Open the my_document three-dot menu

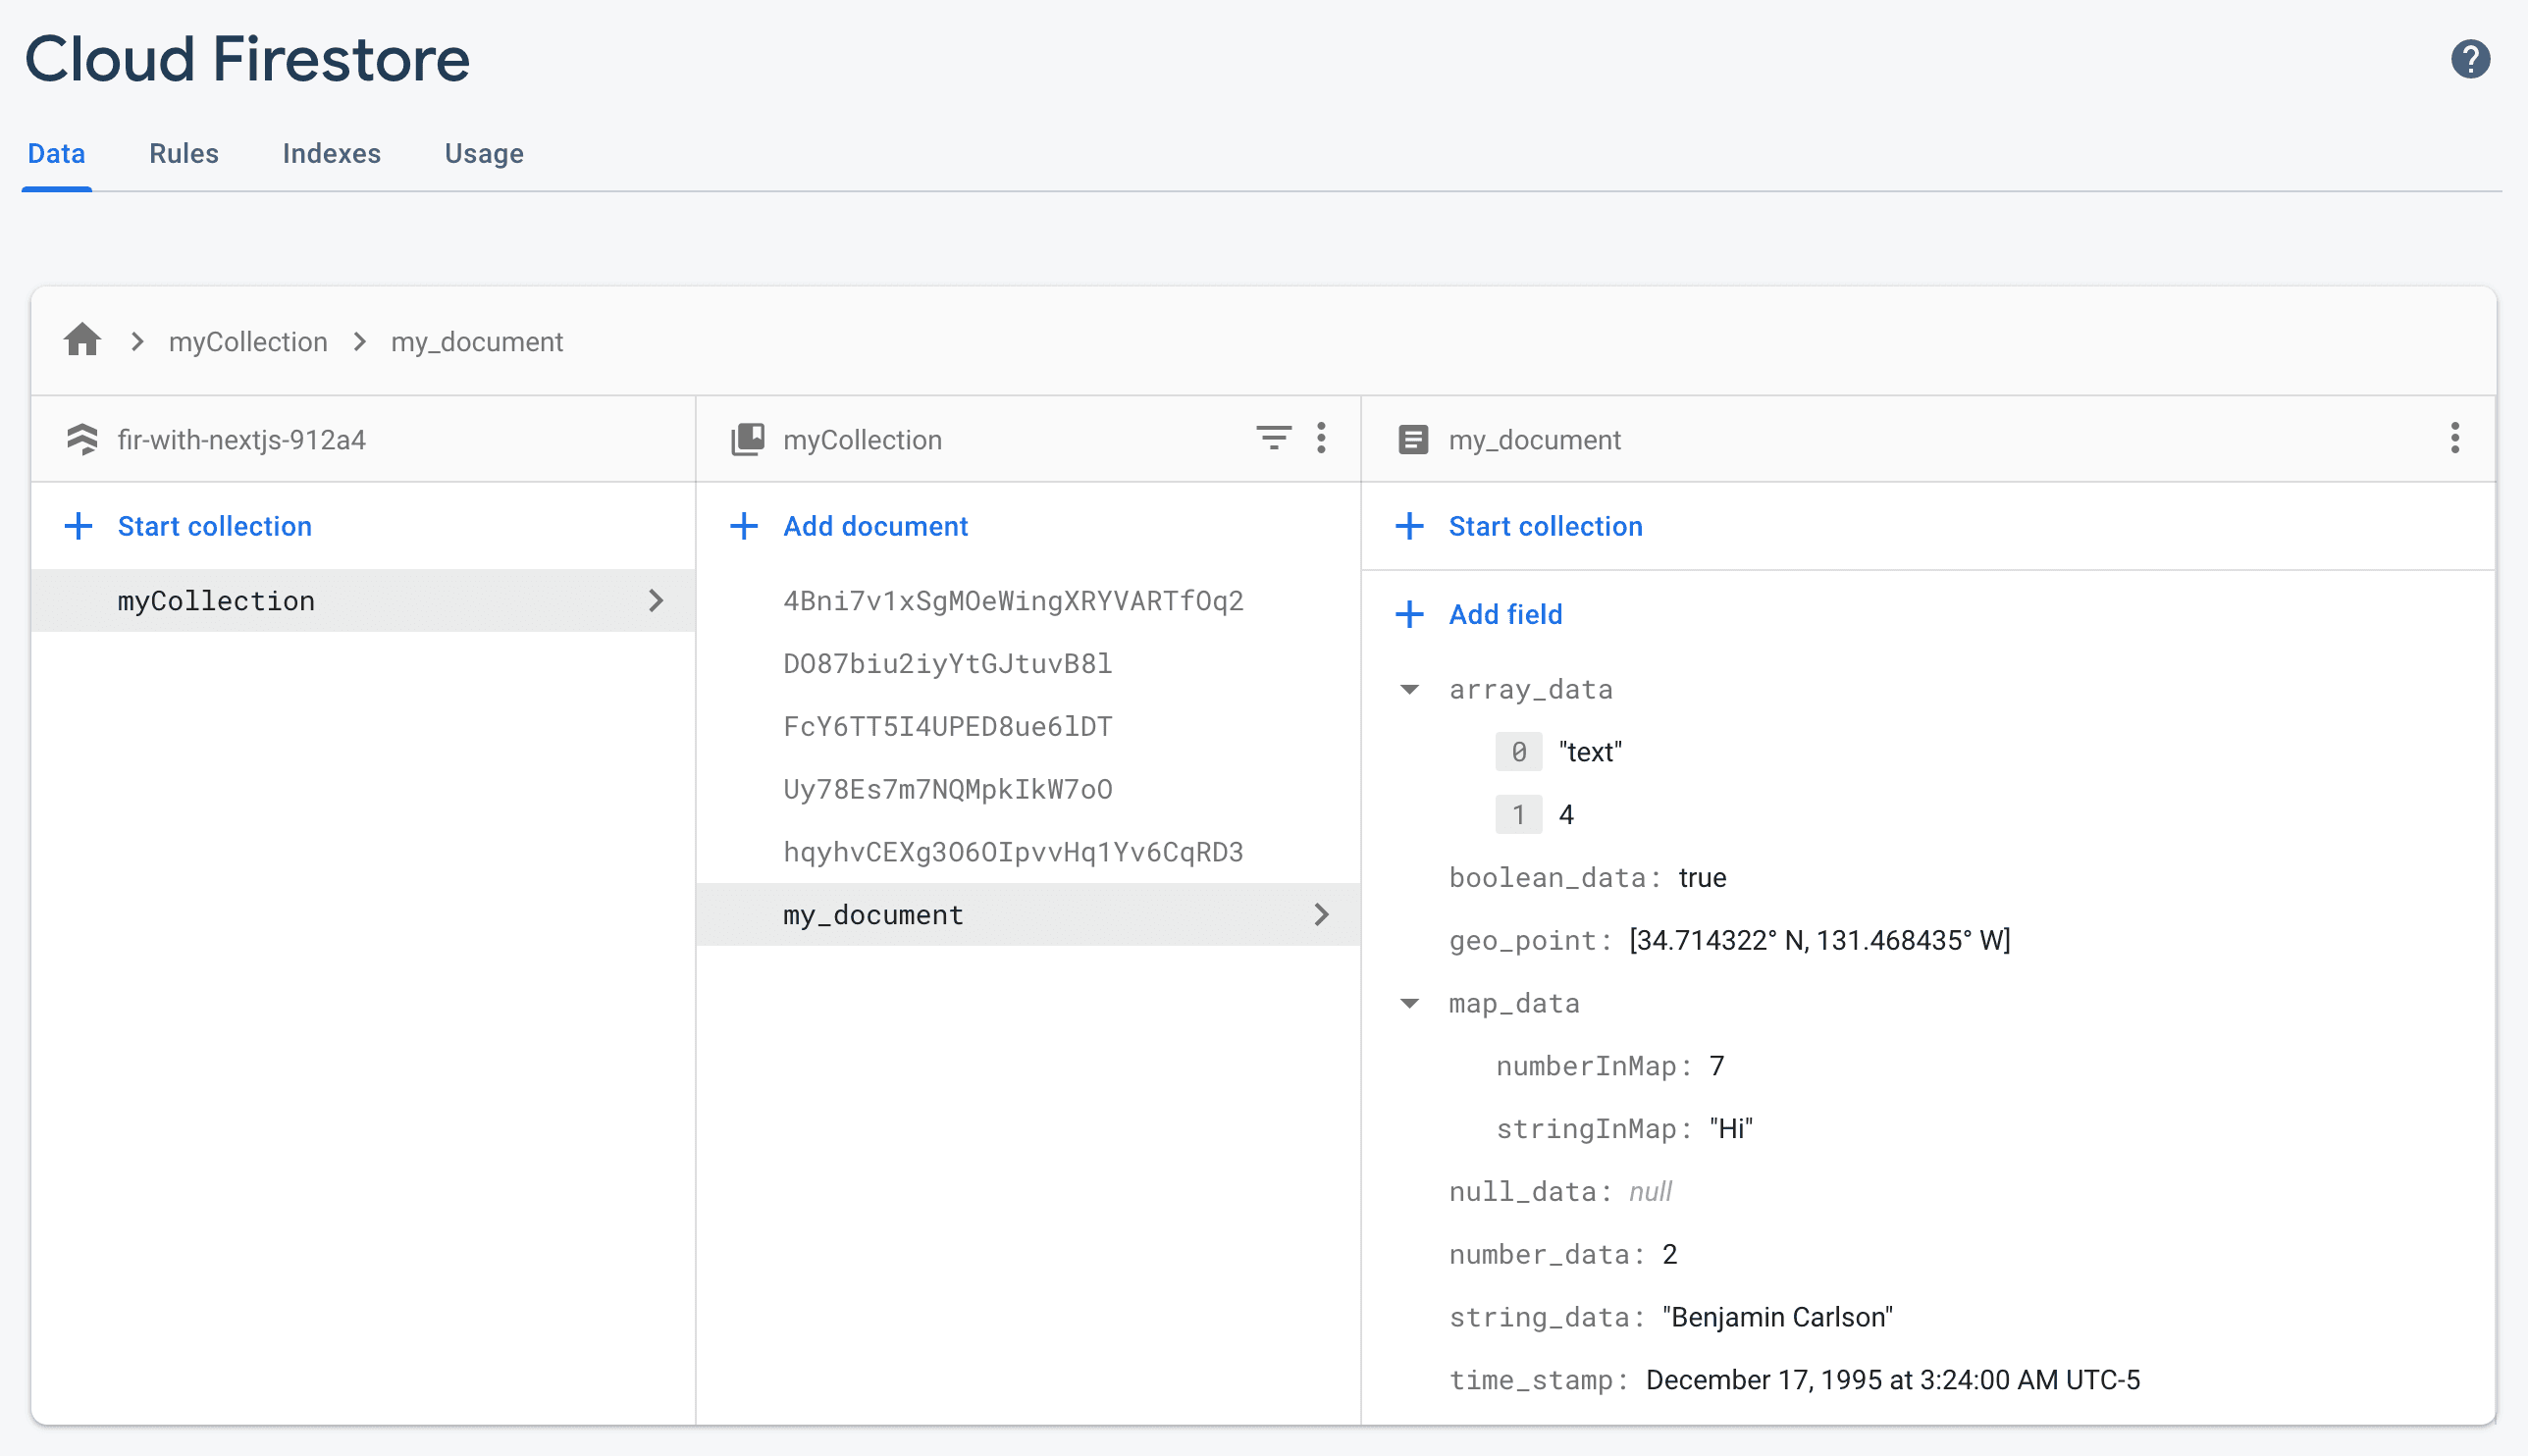[2454, 438]
